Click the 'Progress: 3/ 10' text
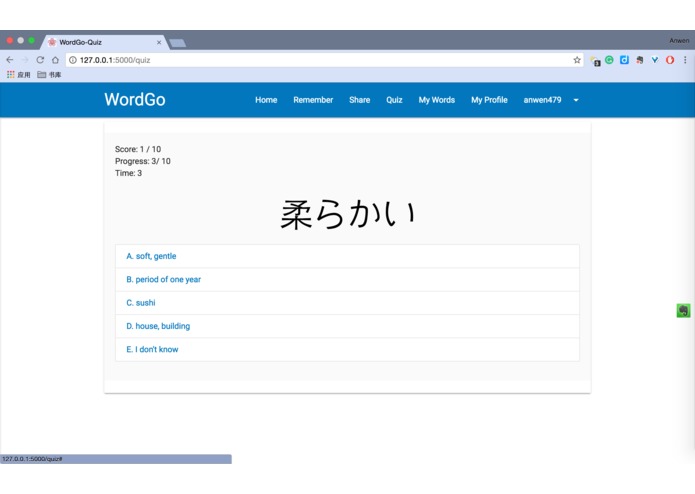The image size is (695, 494). pyautogui.click(x=143, y=161)
